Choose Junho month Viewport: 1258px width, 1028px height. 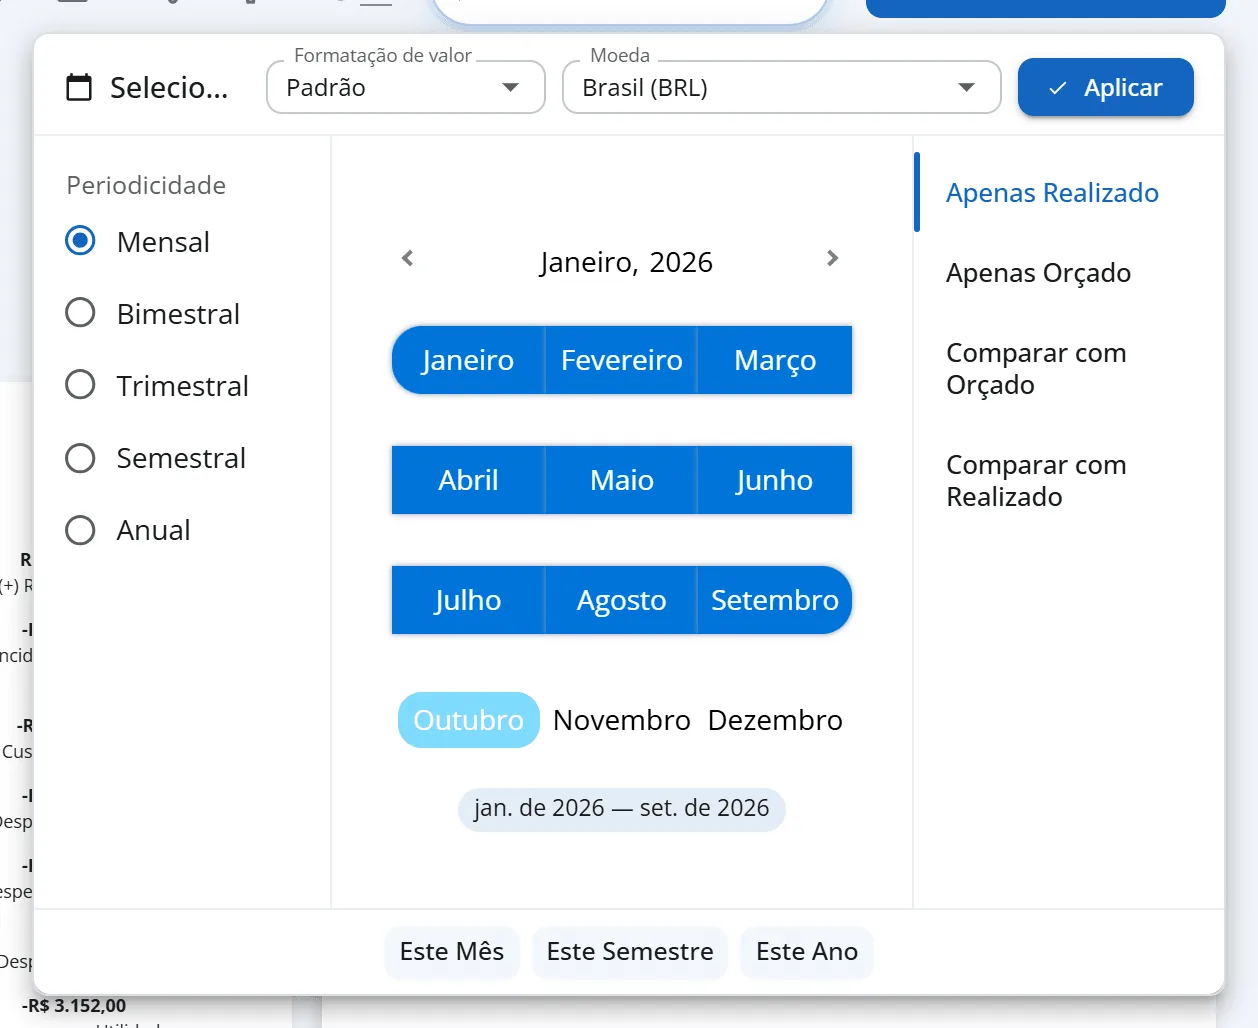[775, 480]
